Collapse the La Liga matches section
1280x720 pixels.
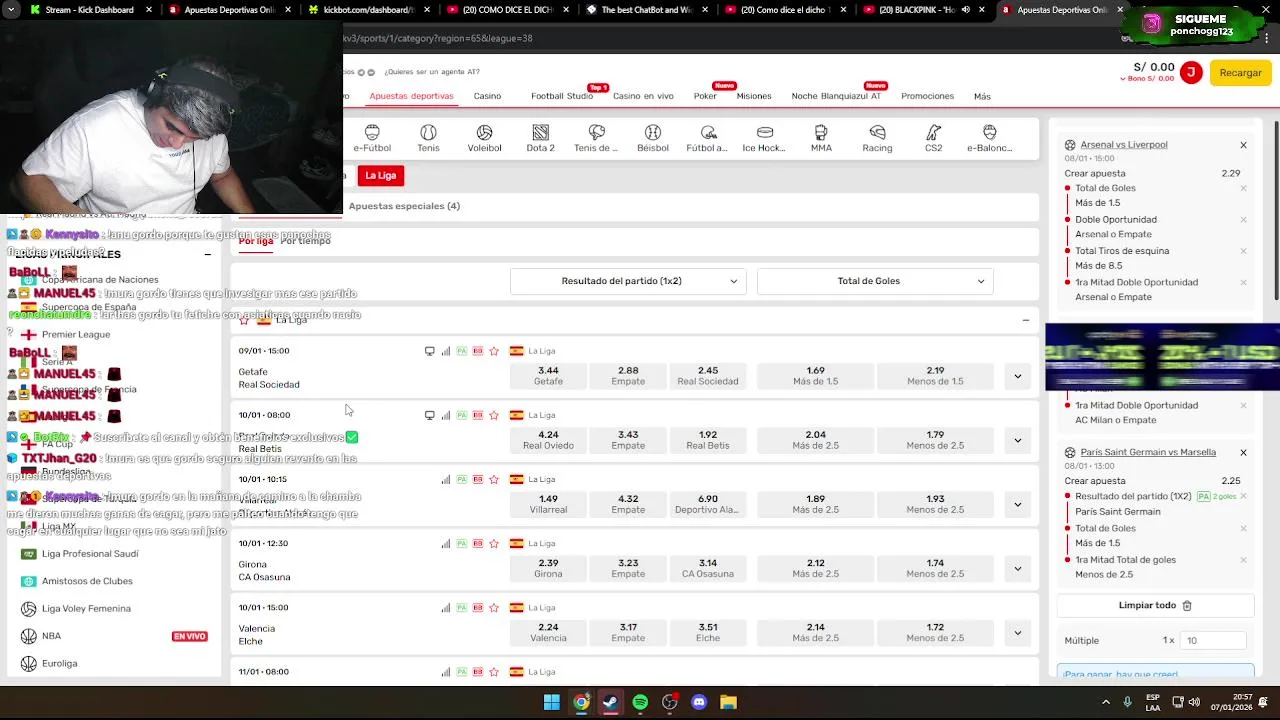point(1025,320)
